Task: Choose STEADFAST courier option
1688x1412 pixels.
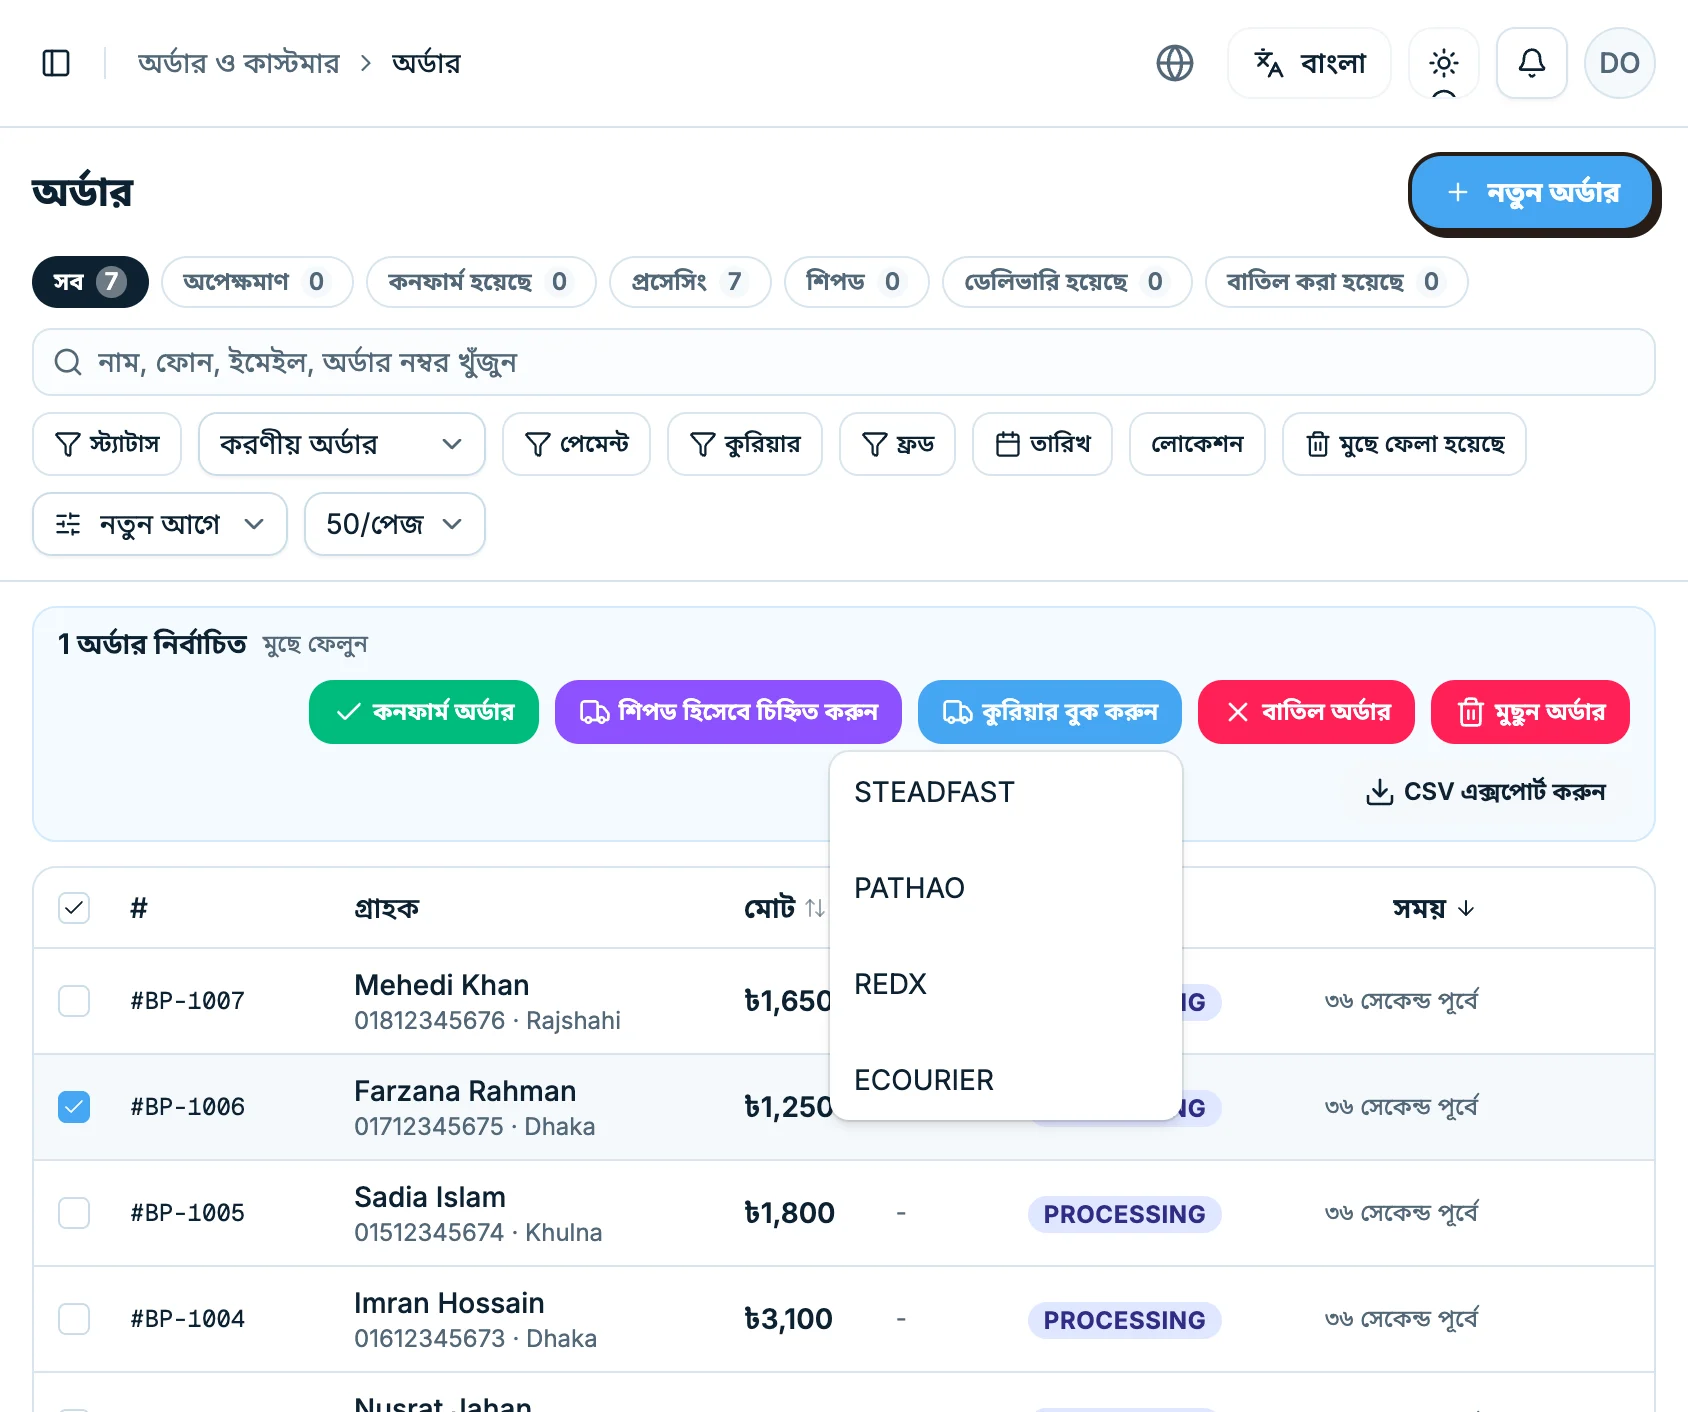Action: click(x=1006, y=792)
